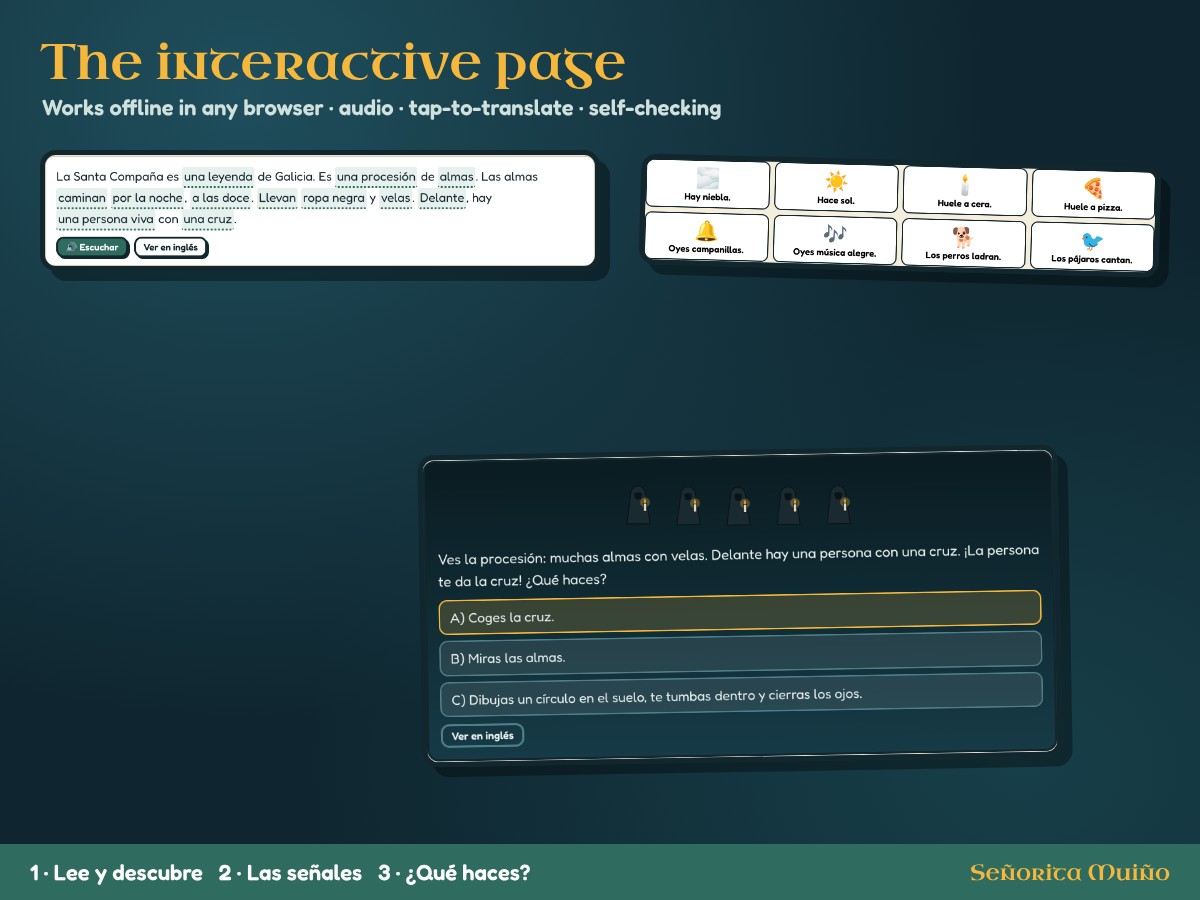The image size is (1200, 900).
Task: Click the Señorita Muiño brand name
Action: 1069,873
